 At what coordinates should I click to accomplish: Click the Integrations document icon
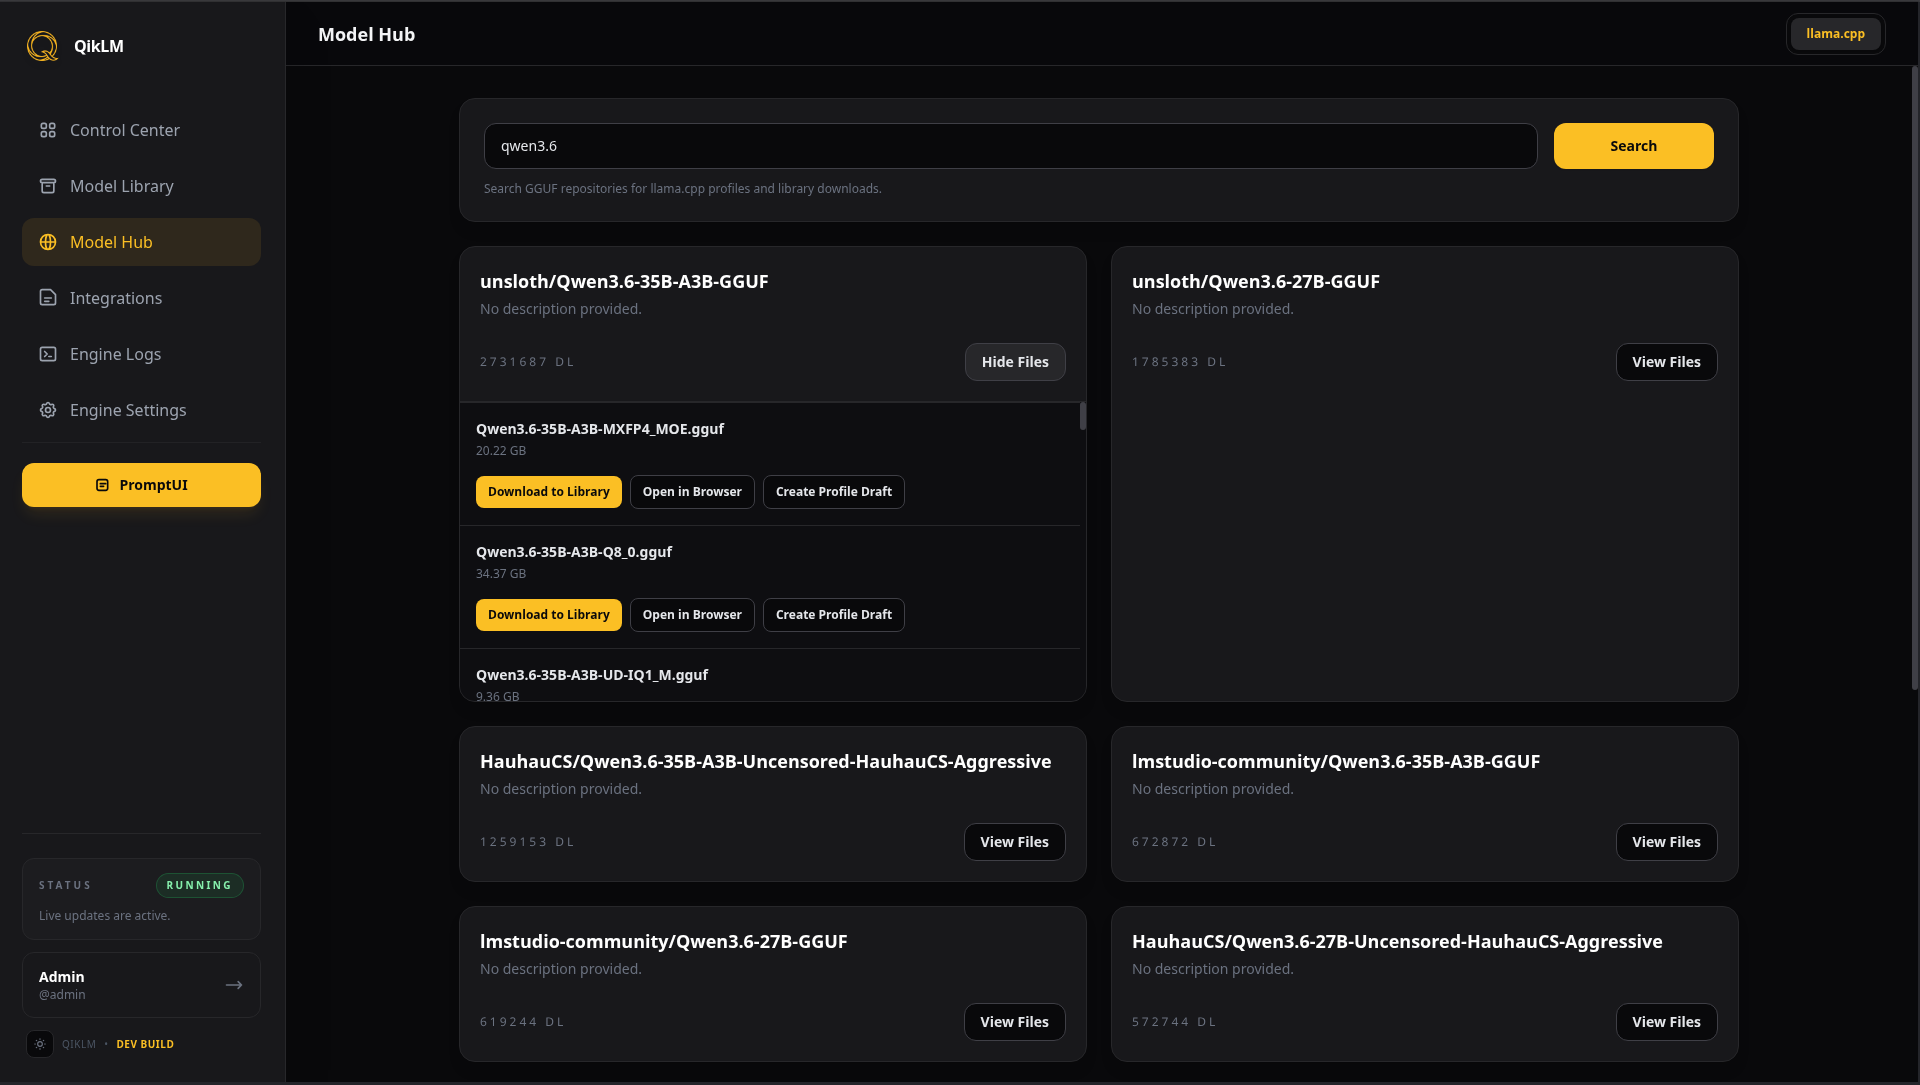coord(48,298)
